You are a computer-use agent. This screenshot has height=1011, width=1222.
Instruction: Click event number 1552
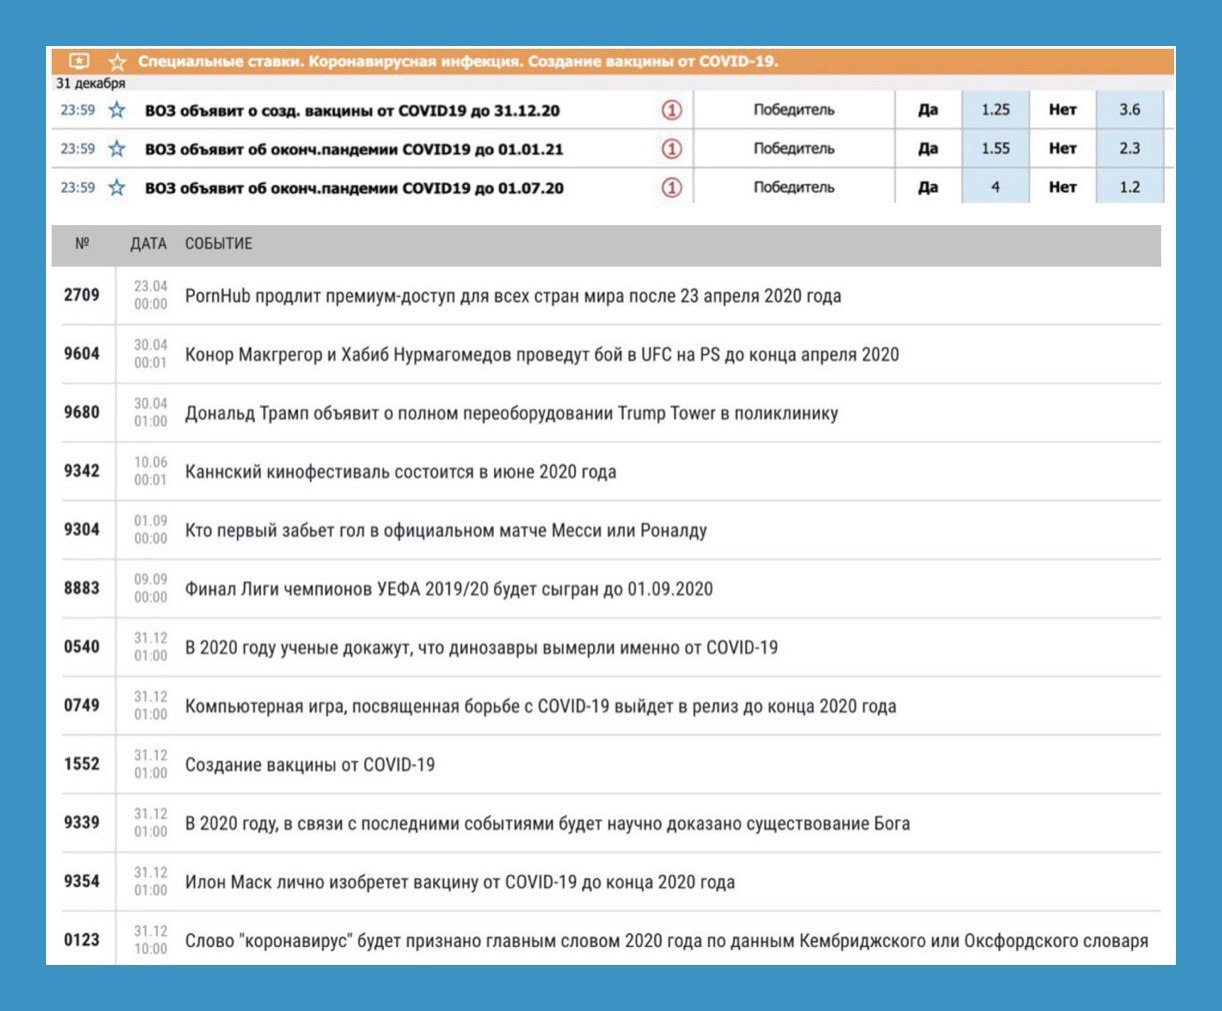pos(82,764)
